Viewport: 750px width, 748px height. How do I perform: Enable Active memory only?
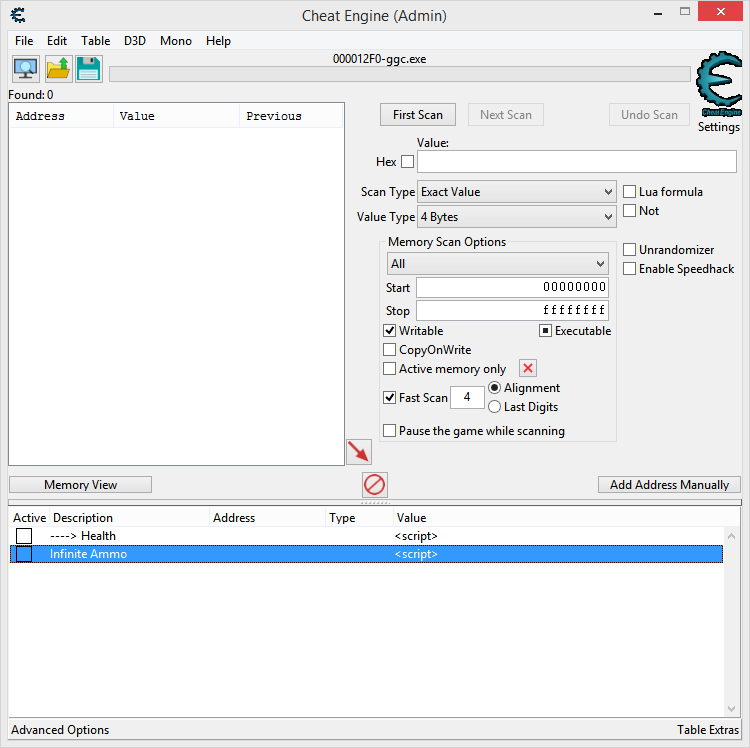[x=390, y=369]
